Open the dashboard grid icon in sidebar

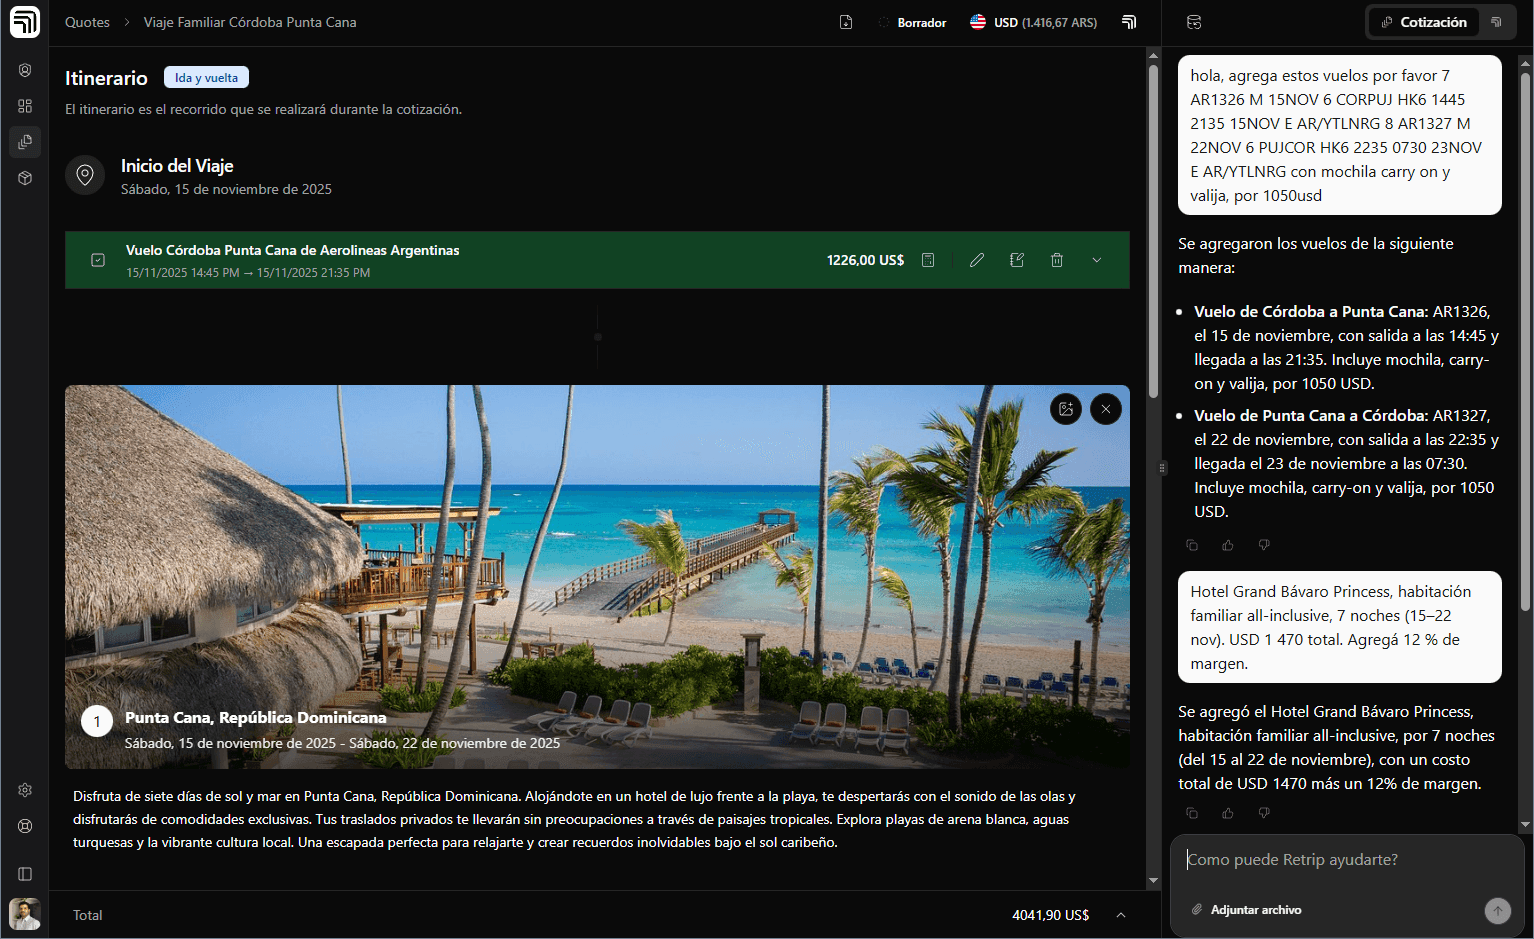pos(25,106)
